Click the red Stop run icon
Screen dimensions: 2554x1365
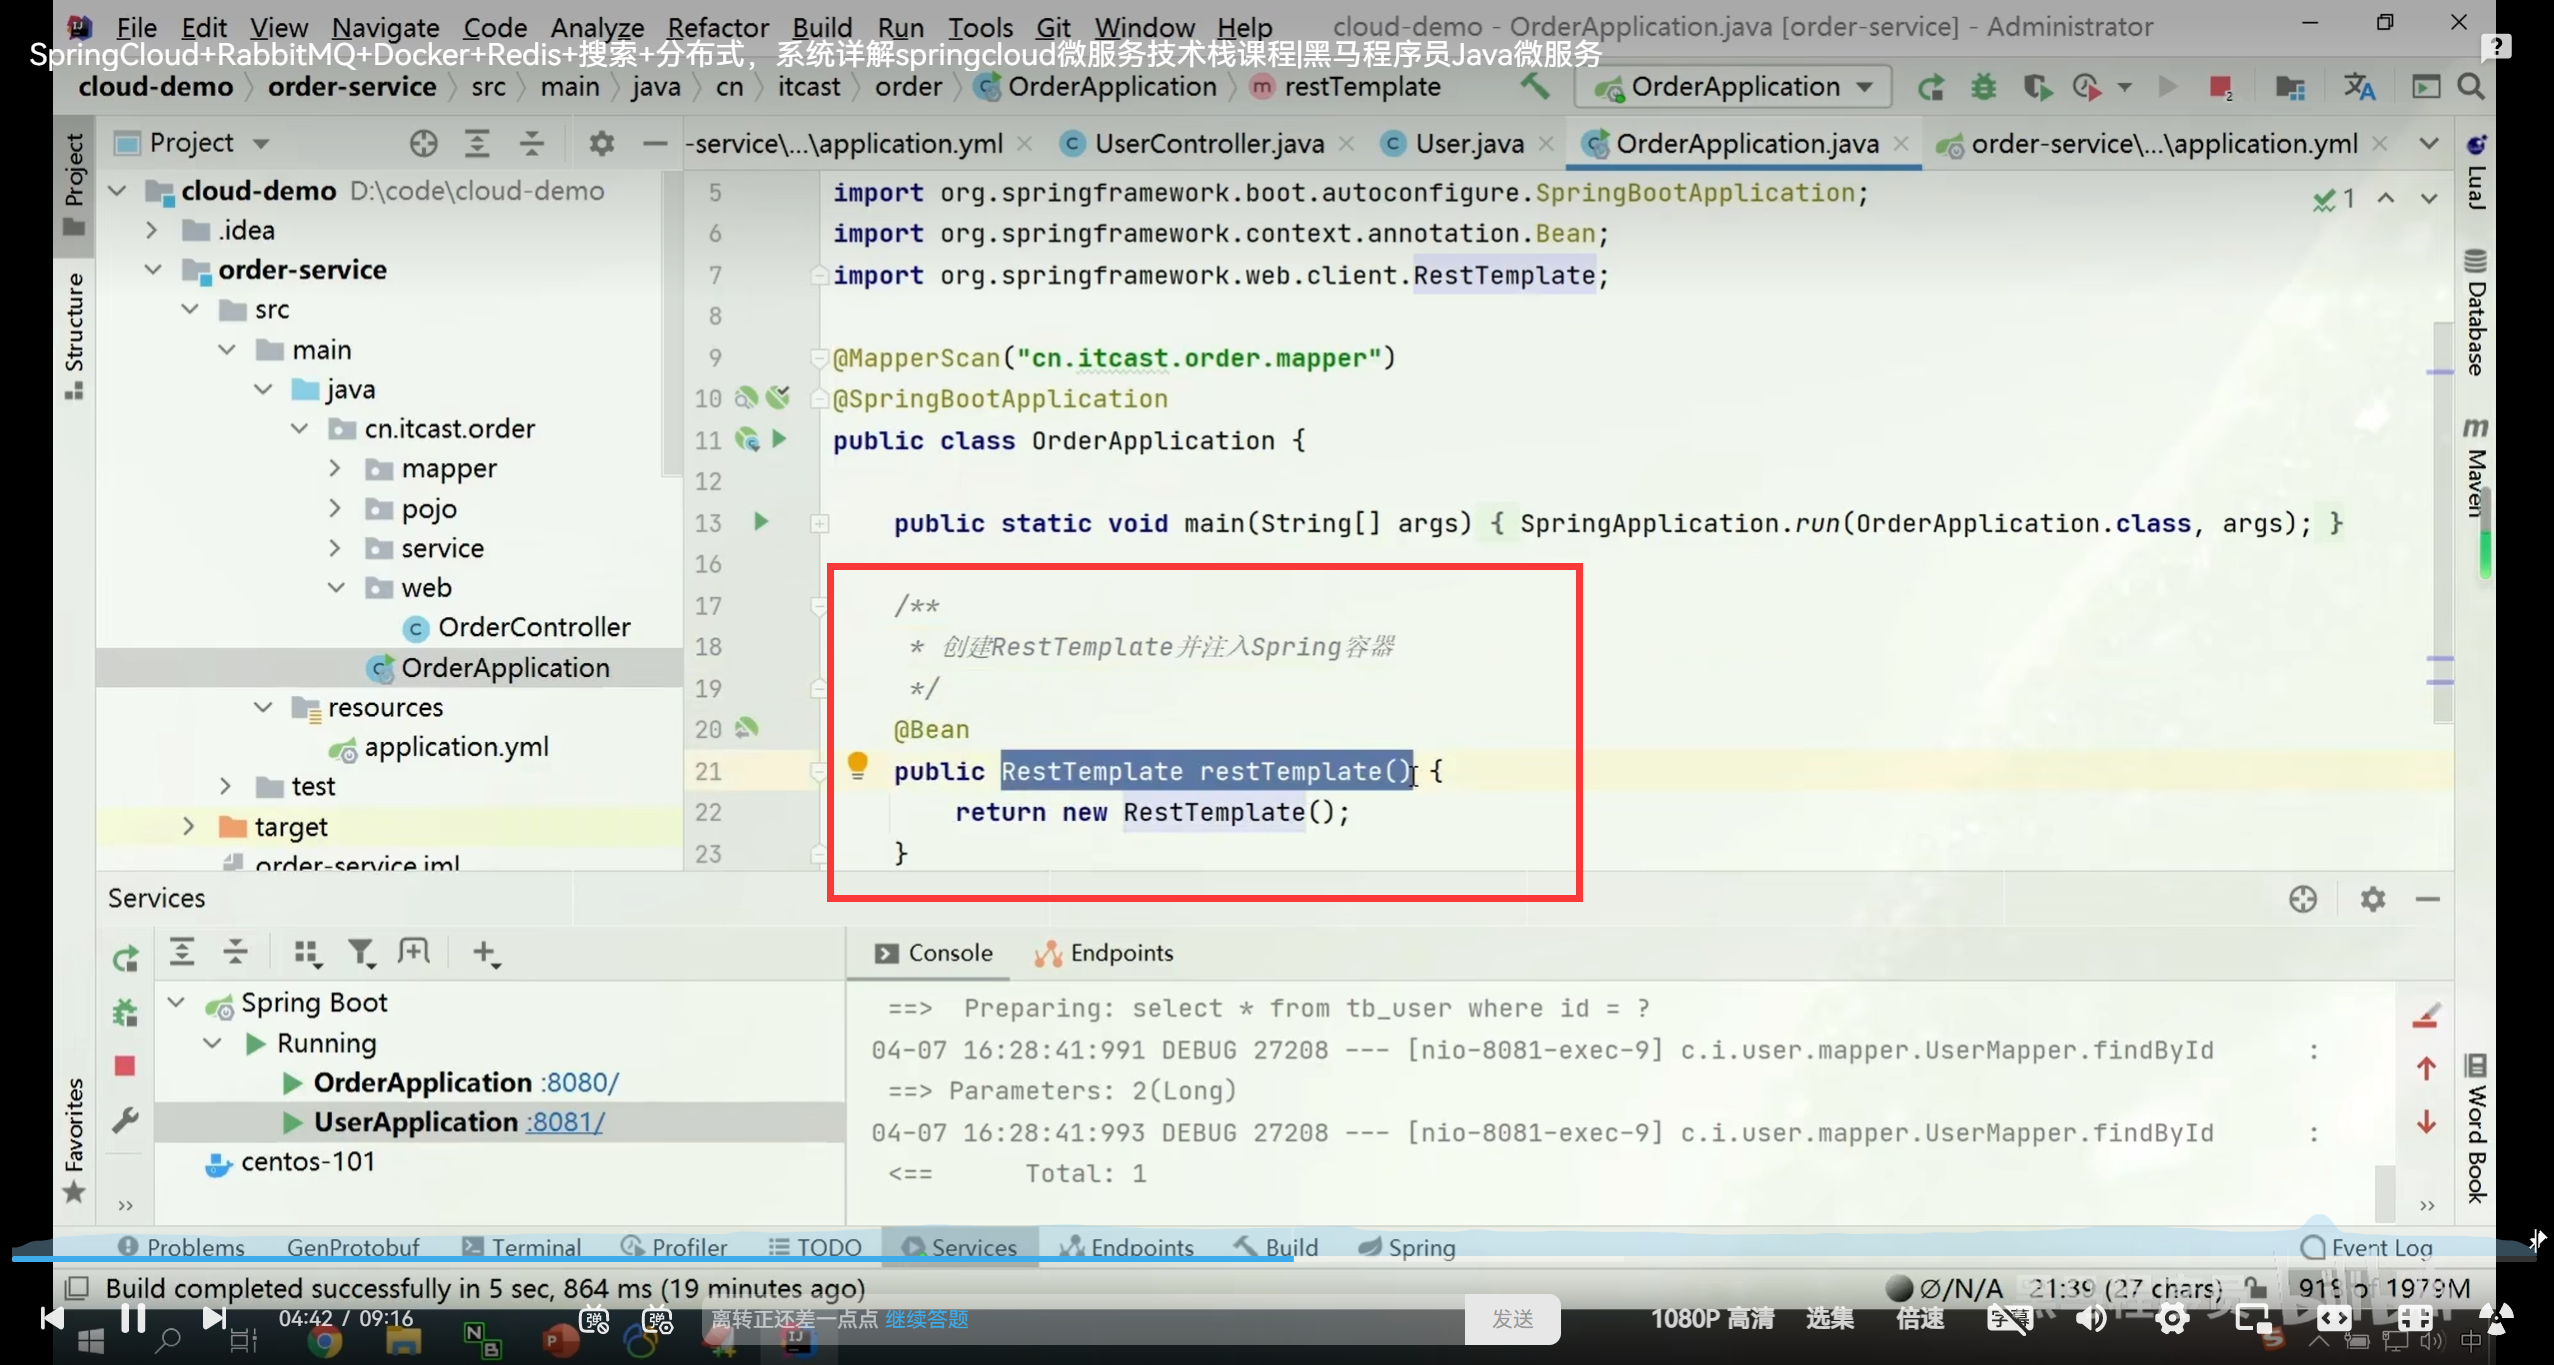click(x=2220, y=87)
